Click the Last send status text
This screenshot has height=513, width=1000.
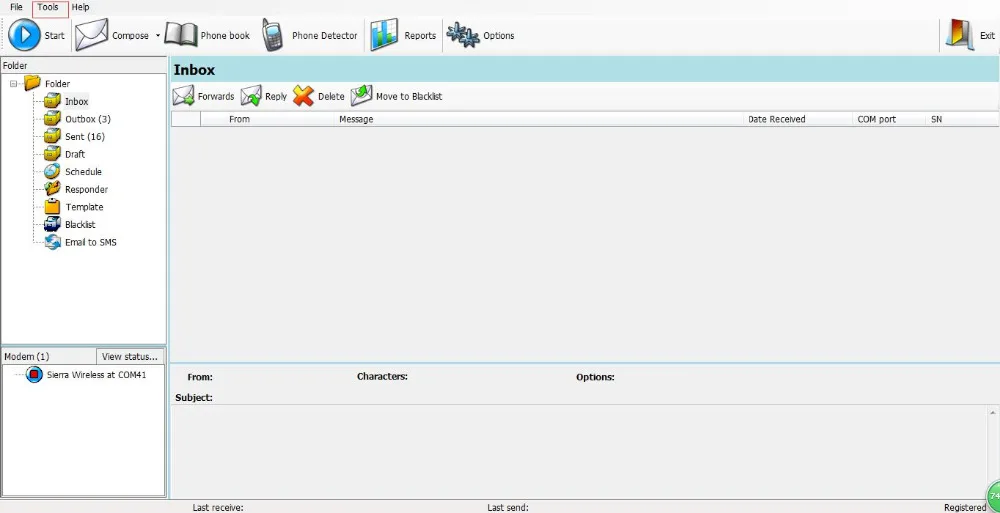click(508, 507)
